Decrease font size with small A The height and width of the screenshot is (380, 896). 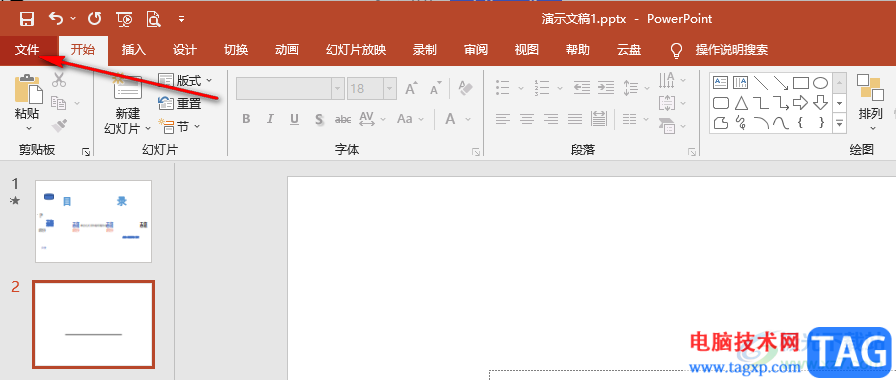[435, 89]
